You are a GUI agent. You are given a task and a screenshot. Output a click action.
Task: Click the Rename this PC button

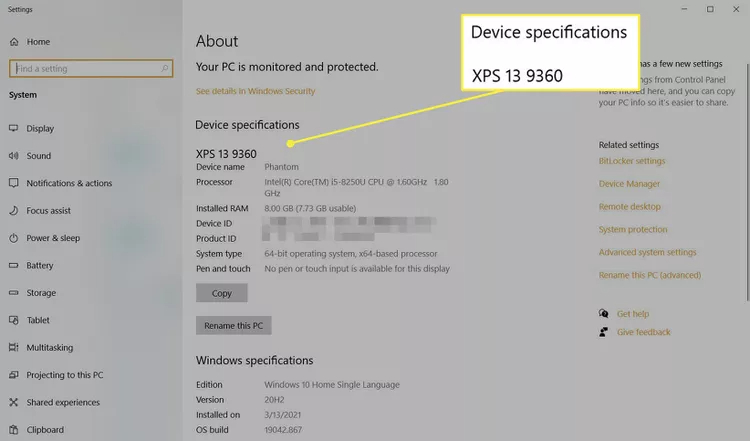click(234, 326)
